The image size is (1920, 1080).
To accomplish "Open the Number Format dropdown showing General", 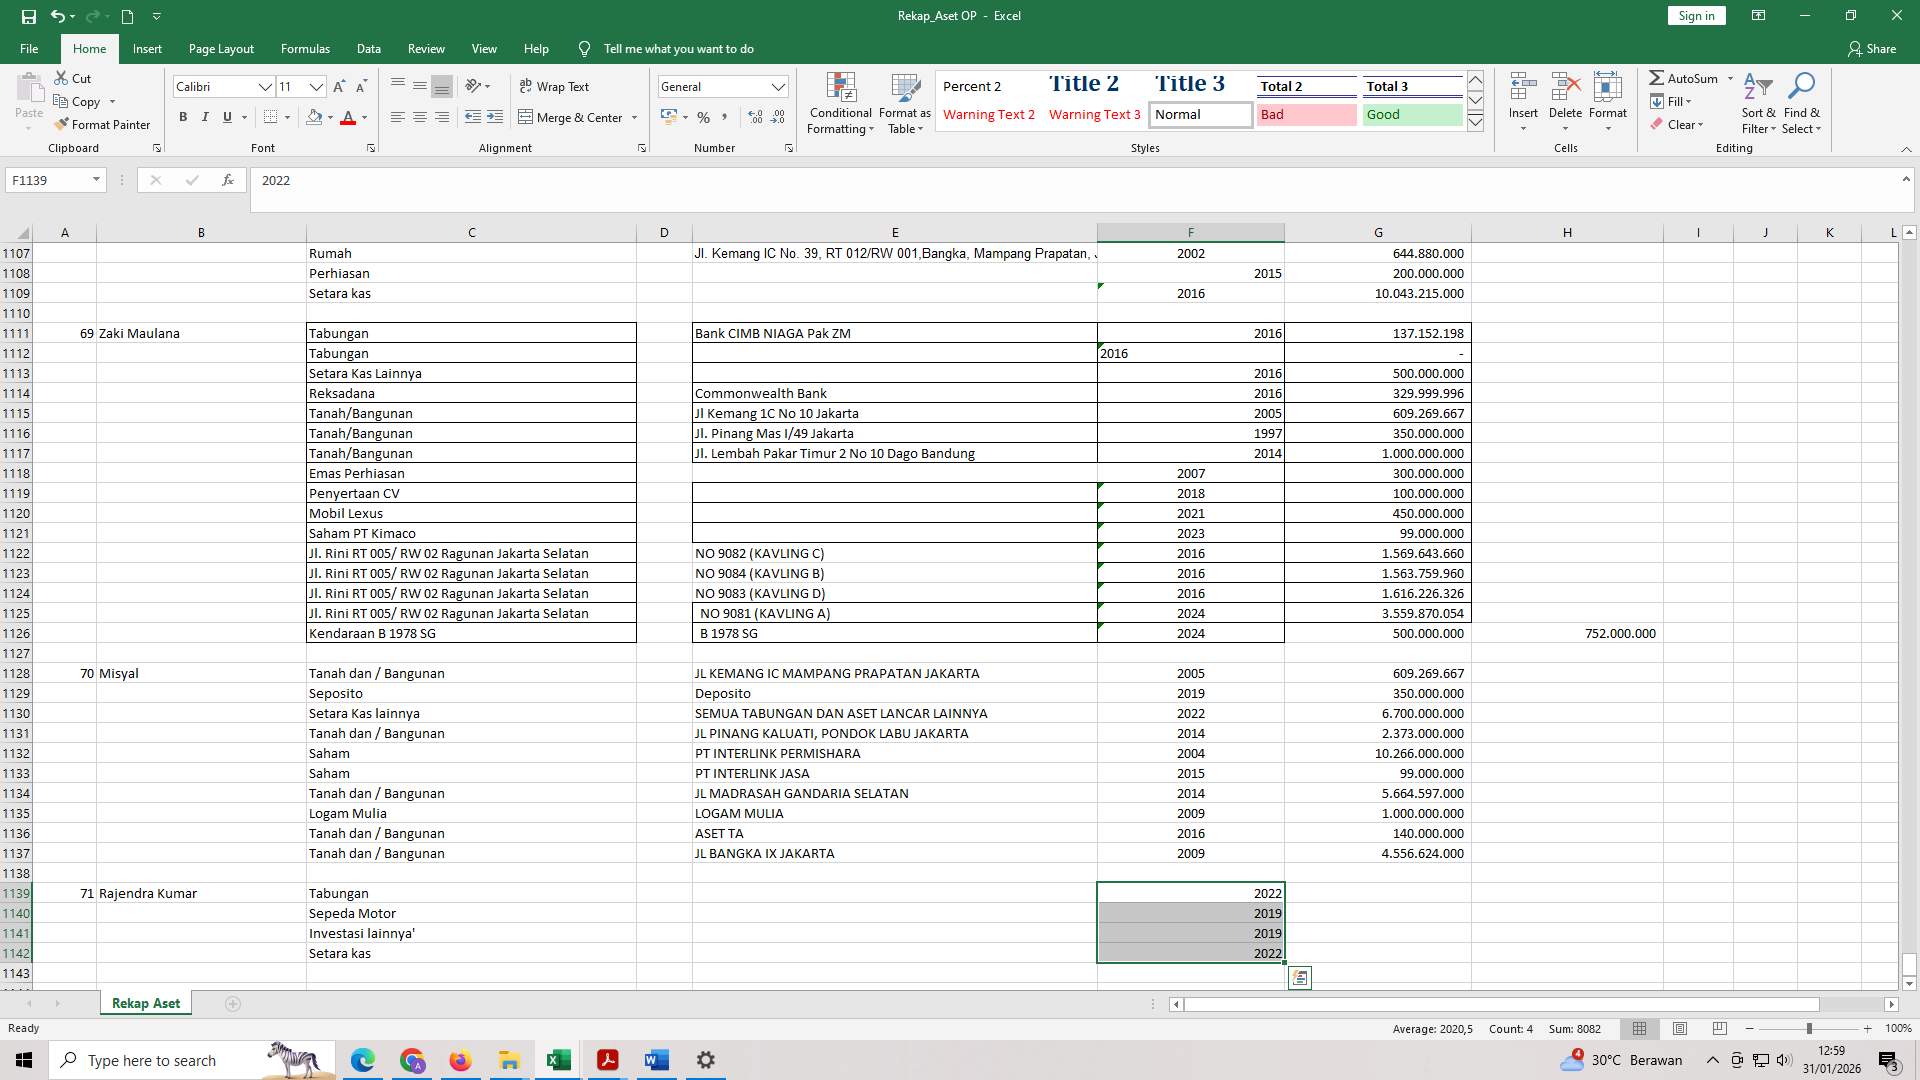I will (x=779, y=86).
